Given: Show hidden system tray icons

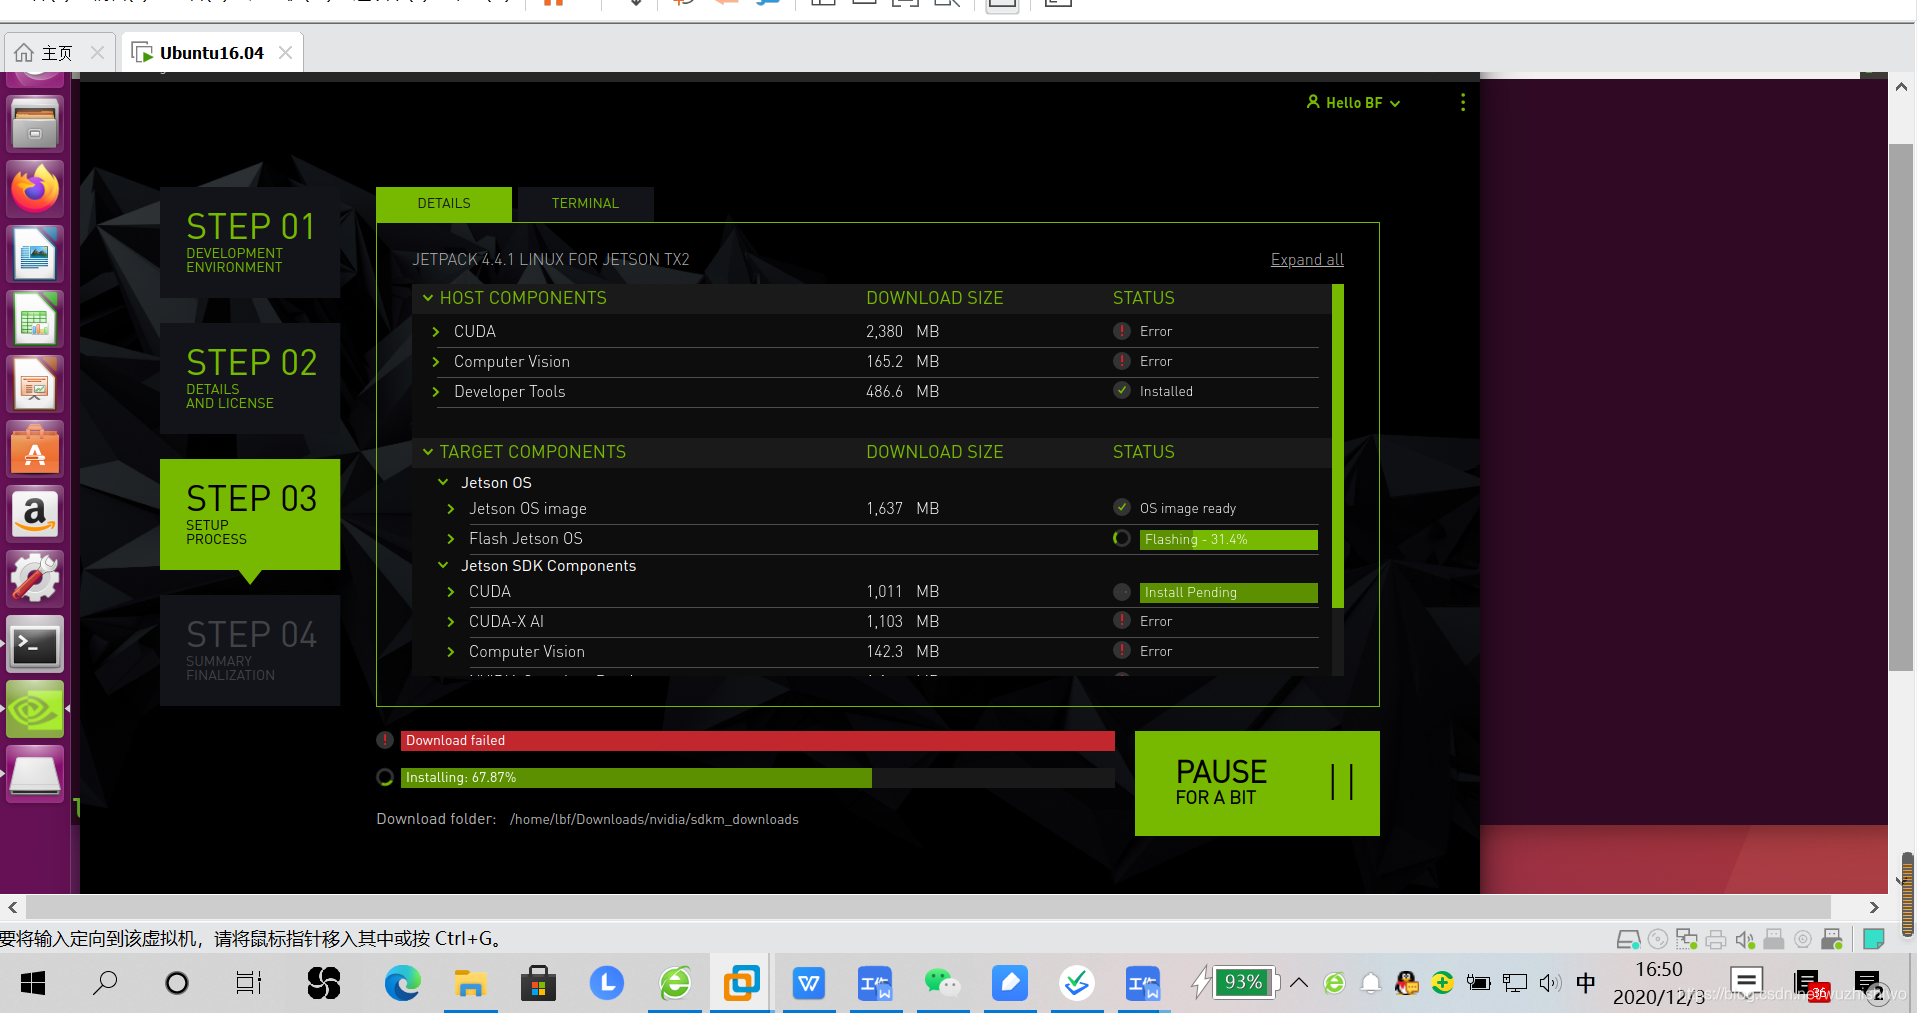Looking at the screenshot, I should pos(1299,983).
